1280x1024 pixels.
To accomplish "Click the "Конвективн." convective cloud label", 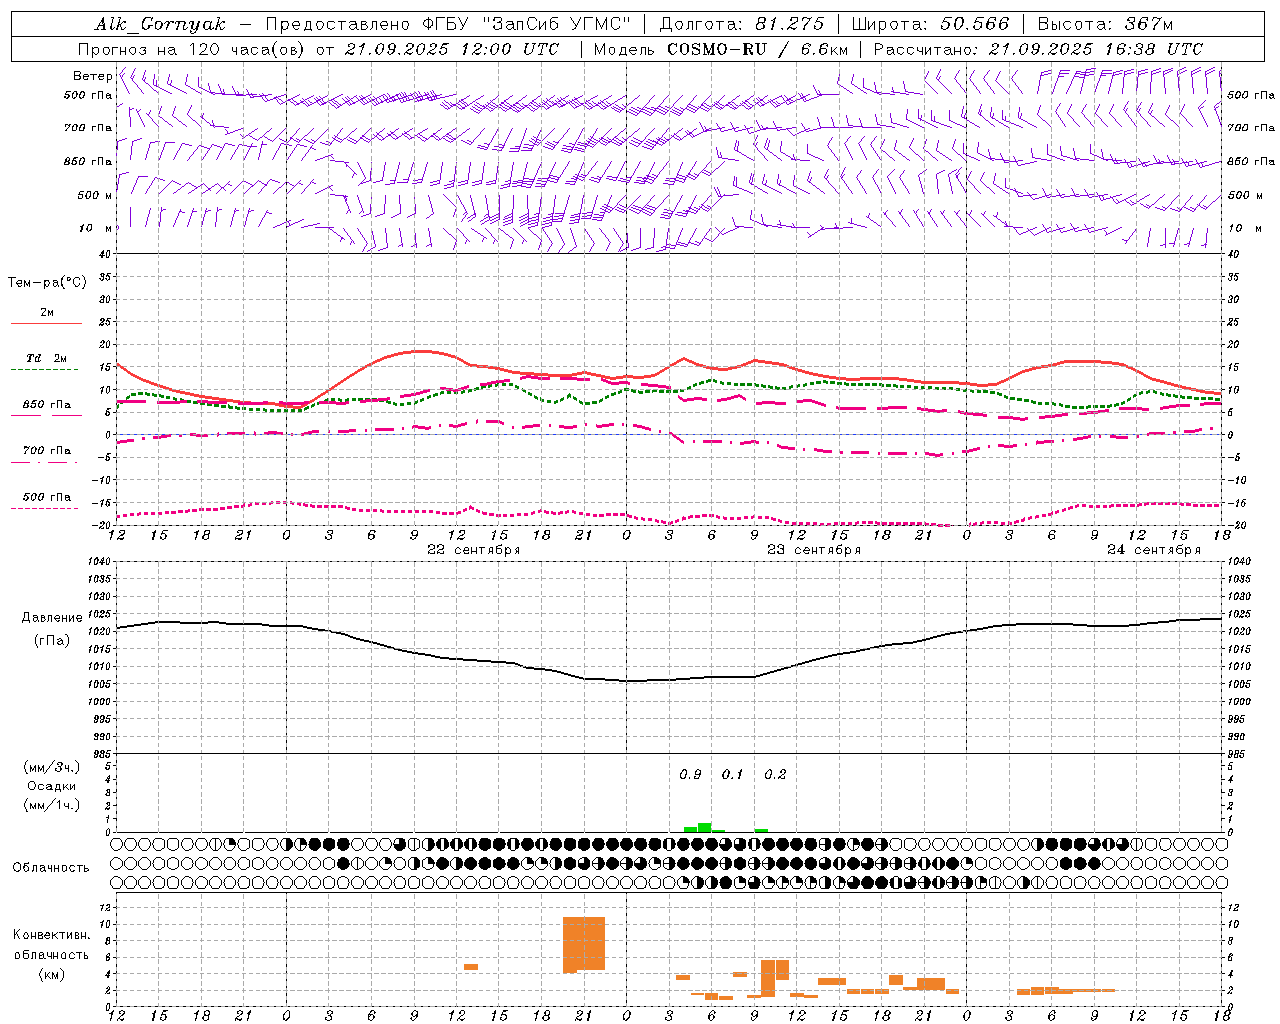I will pos(51,935).
